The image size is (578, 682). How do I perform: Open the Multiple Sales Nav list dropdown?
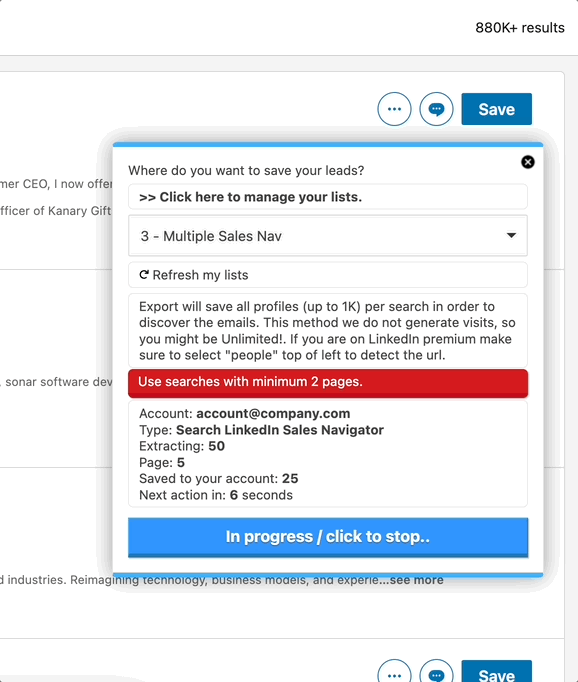328,236
